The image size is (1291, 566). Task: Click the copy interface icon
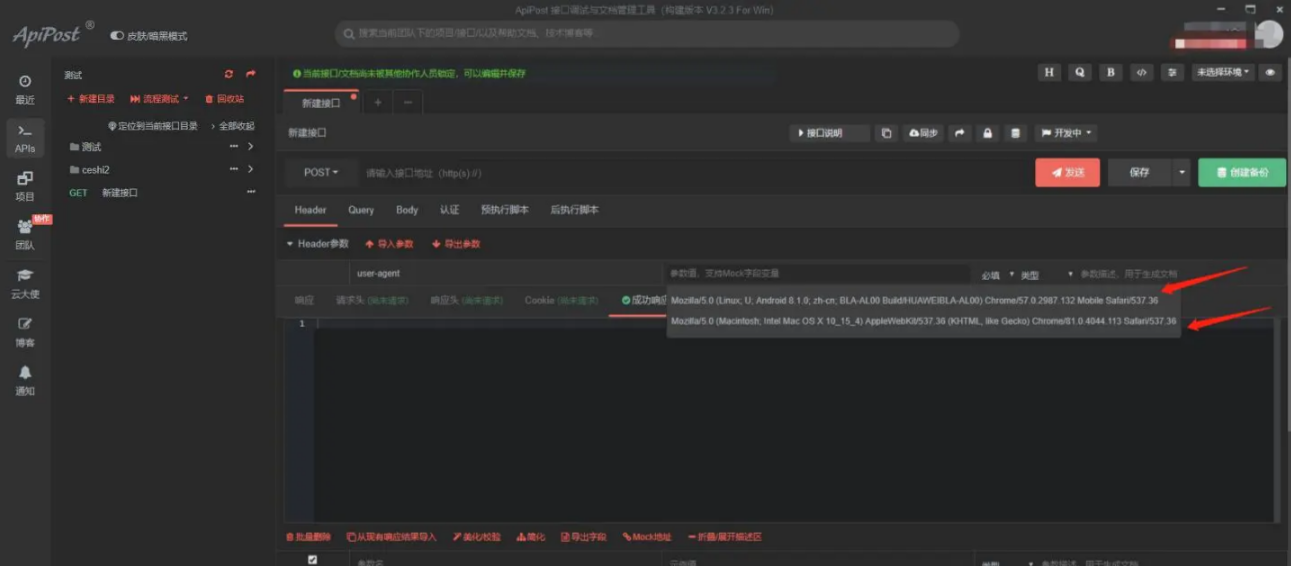886,133
